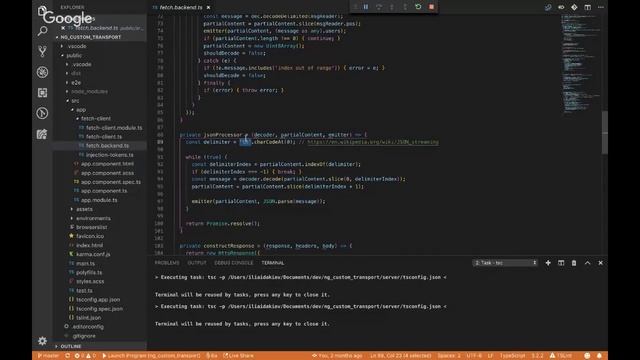Expand the node_modules folder
The width and height of the screenshot is (640, 360).
click(89, 91)
